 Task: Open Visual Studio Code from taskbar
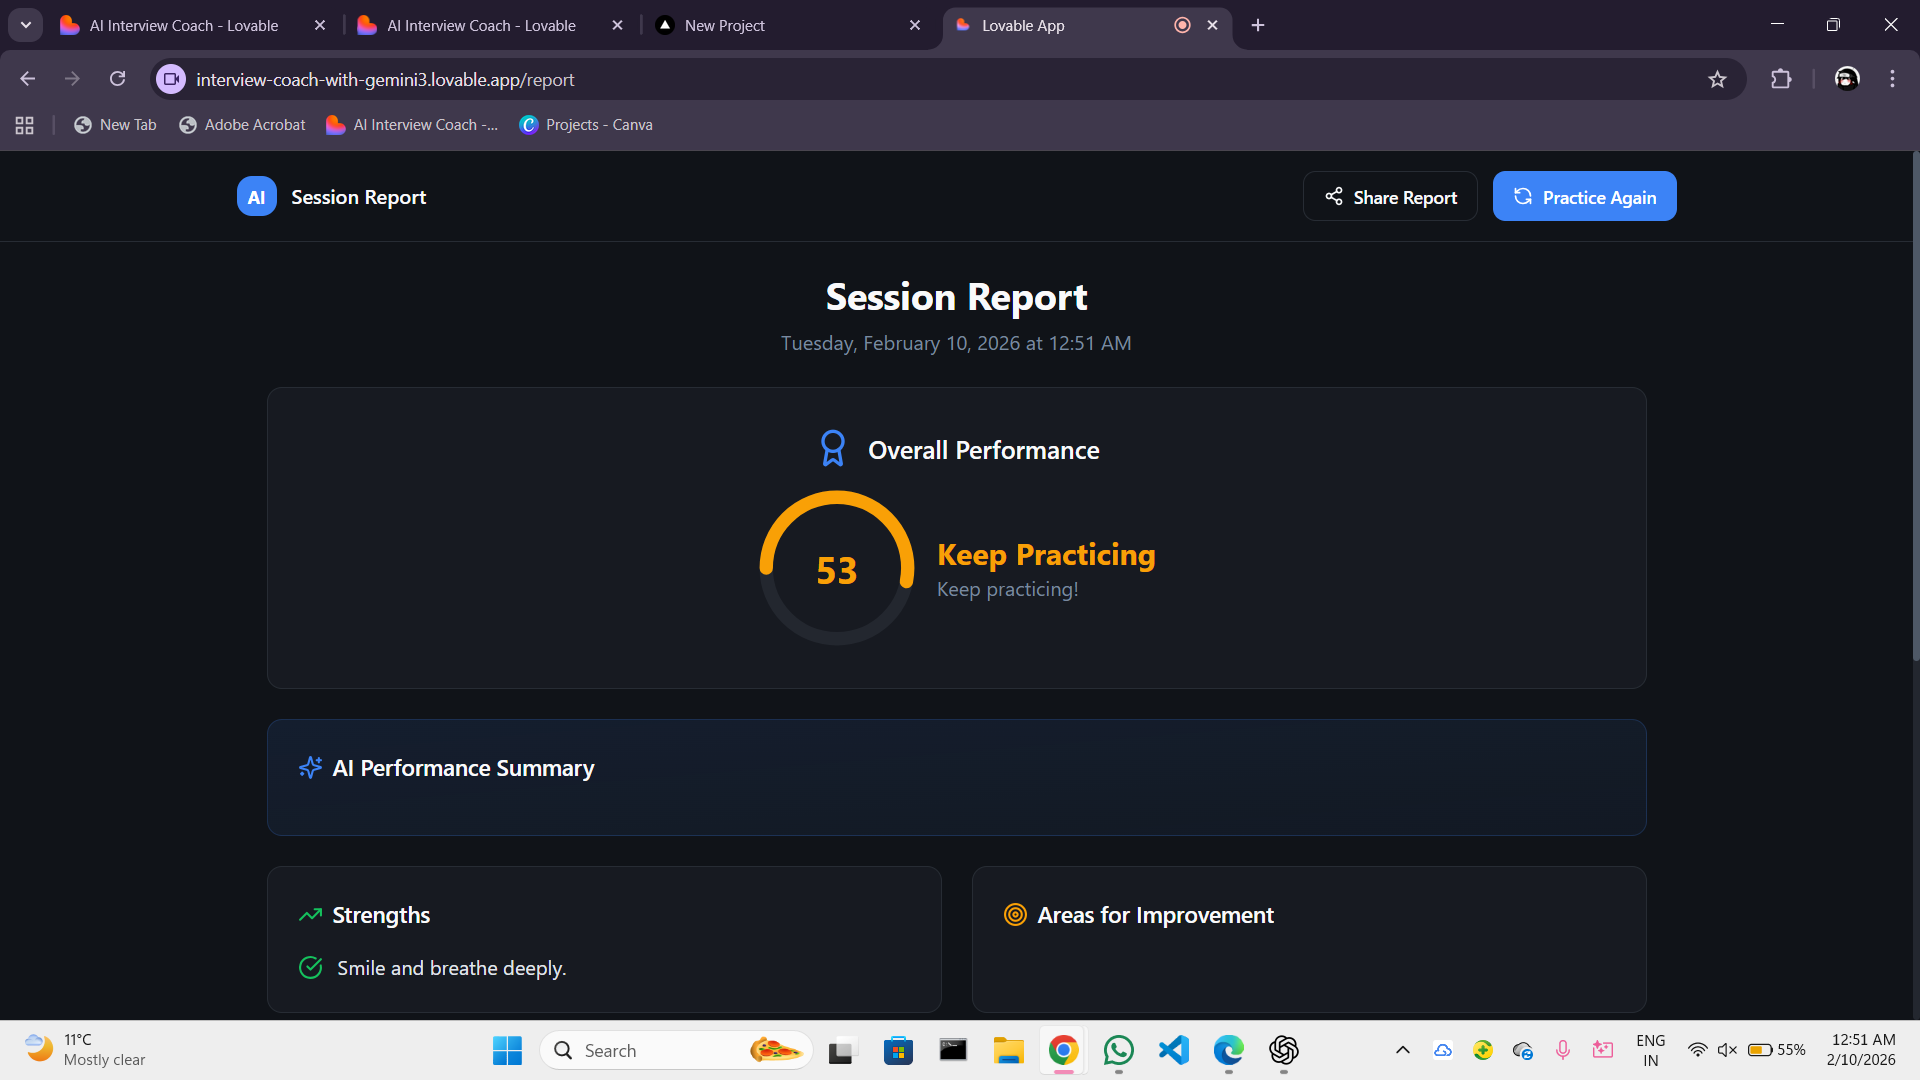tap(1173, 1050)
